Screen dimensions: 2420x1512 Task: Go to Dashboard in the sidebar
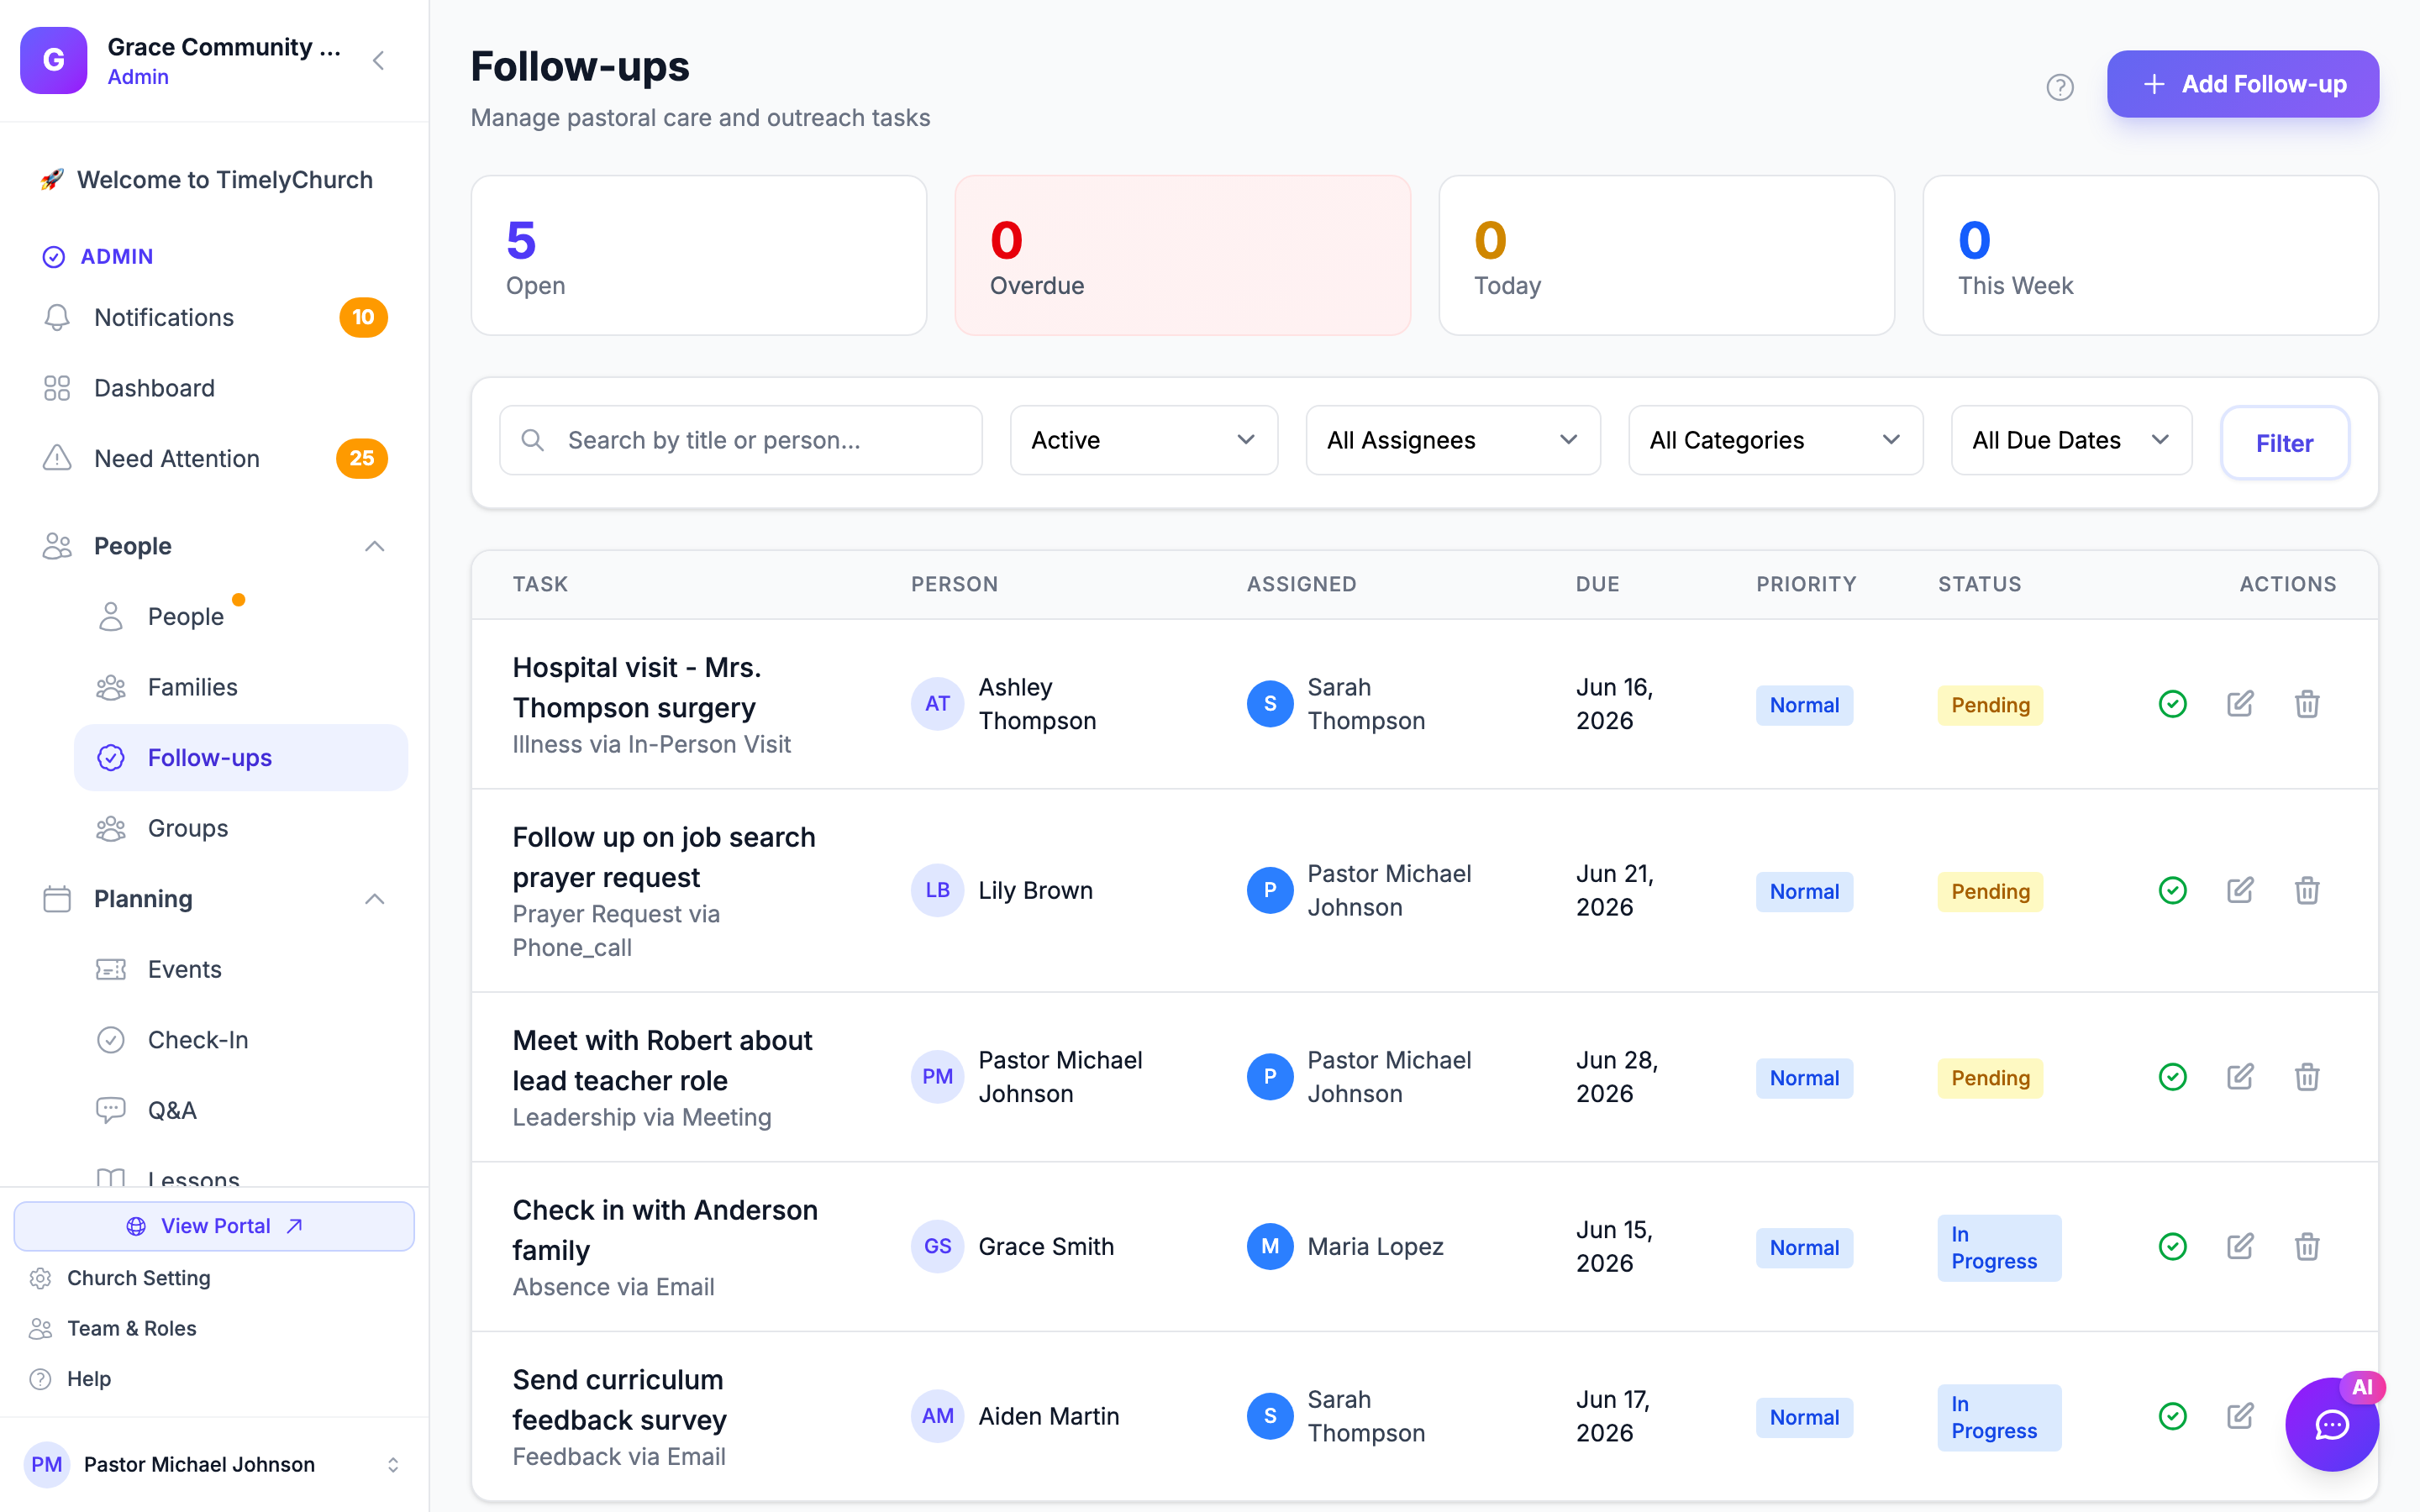coord(214,388)
